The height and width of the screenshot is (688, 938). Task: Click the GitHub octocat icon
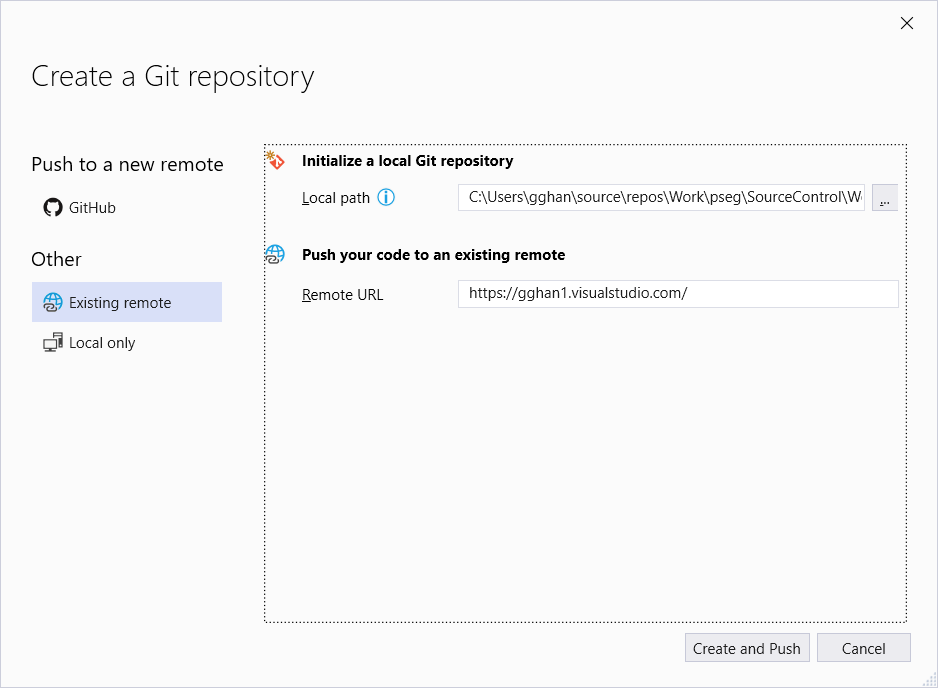(52, 208)
